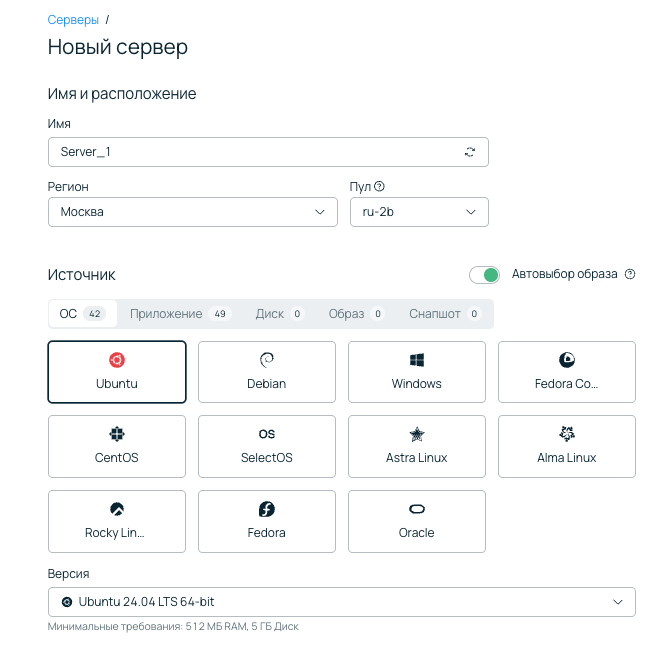Pick the Windows OS tile
Viewport: 645px width, 654px height.
click(x=417, y=372)
